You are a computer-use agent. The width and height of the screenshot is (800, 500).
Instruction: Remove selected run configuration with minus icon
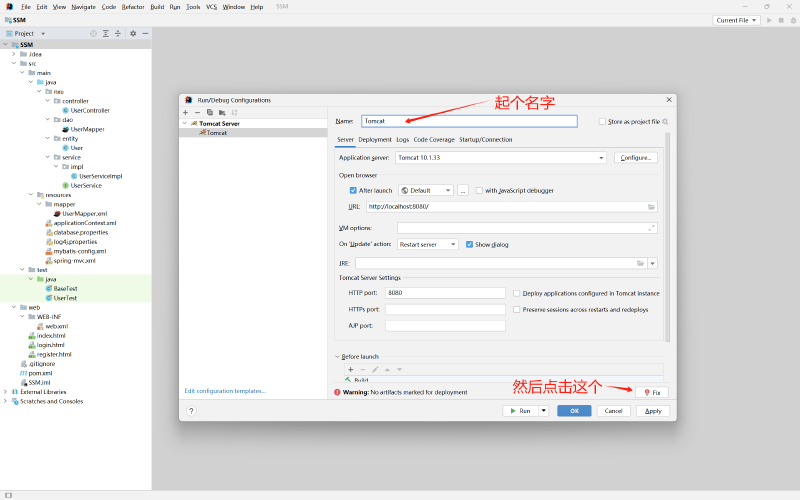(x=197, y=112)
